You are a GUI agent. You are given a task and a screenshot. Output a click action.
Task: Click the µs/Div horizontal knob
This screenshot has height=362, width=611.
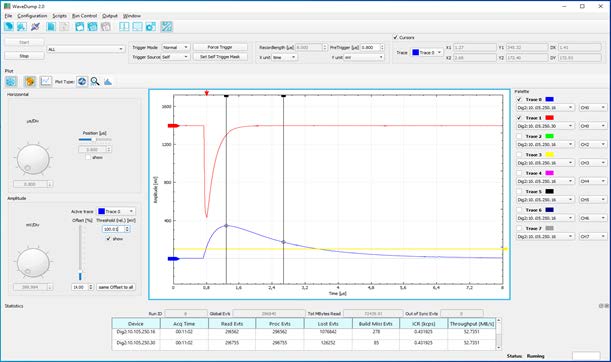pos(33,159)
